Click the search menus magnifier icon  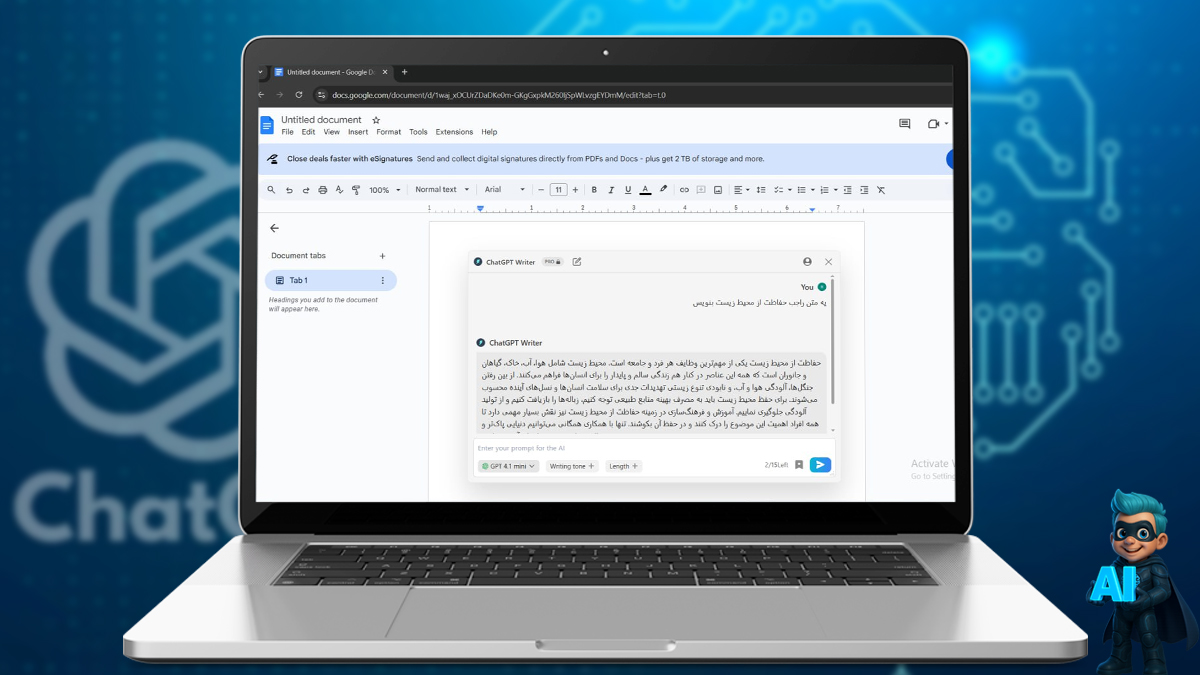(x=271, y=190)
